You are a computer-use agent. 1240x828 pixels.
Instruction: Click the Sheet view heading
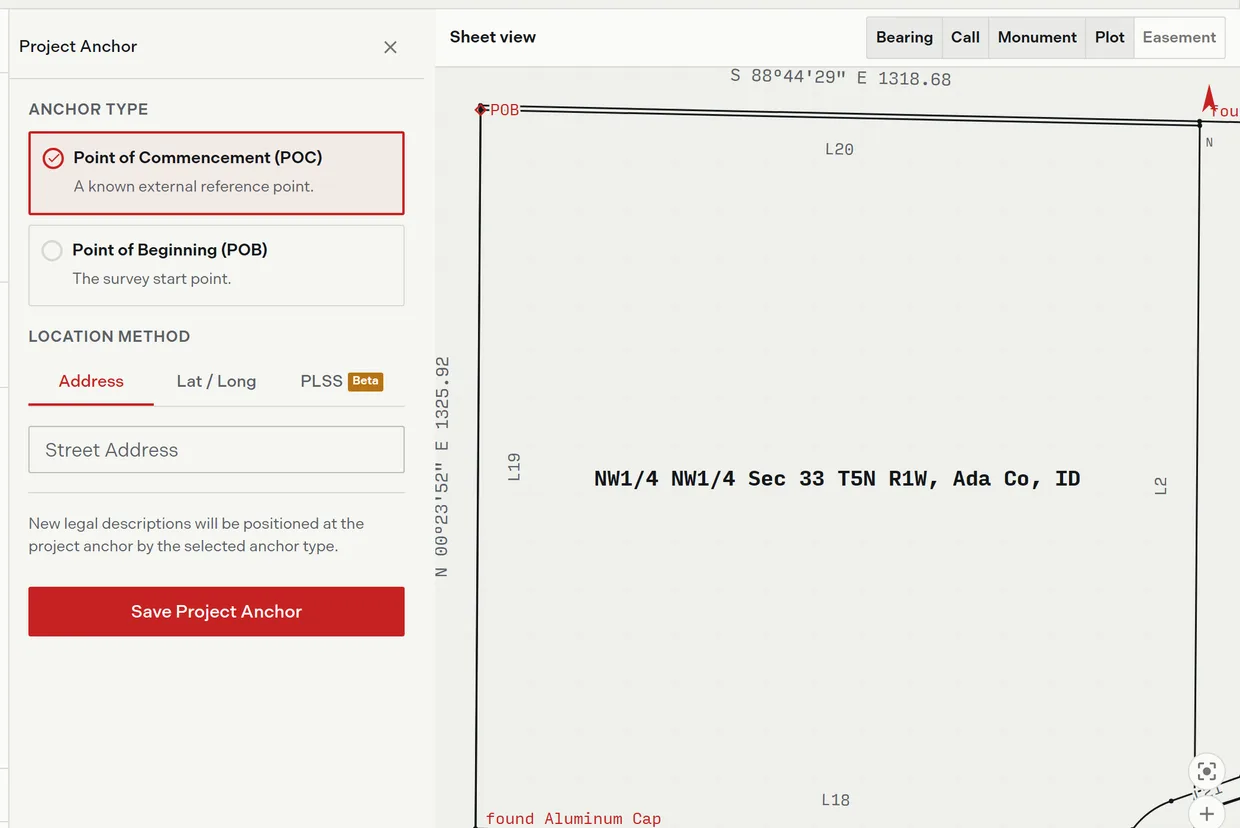493,37
